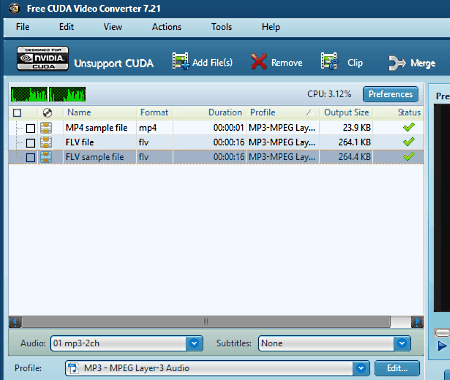Screen dimensions: 450x380
Task: Click the Add File(s) filmstrip icon
Action: click(180, 61)
